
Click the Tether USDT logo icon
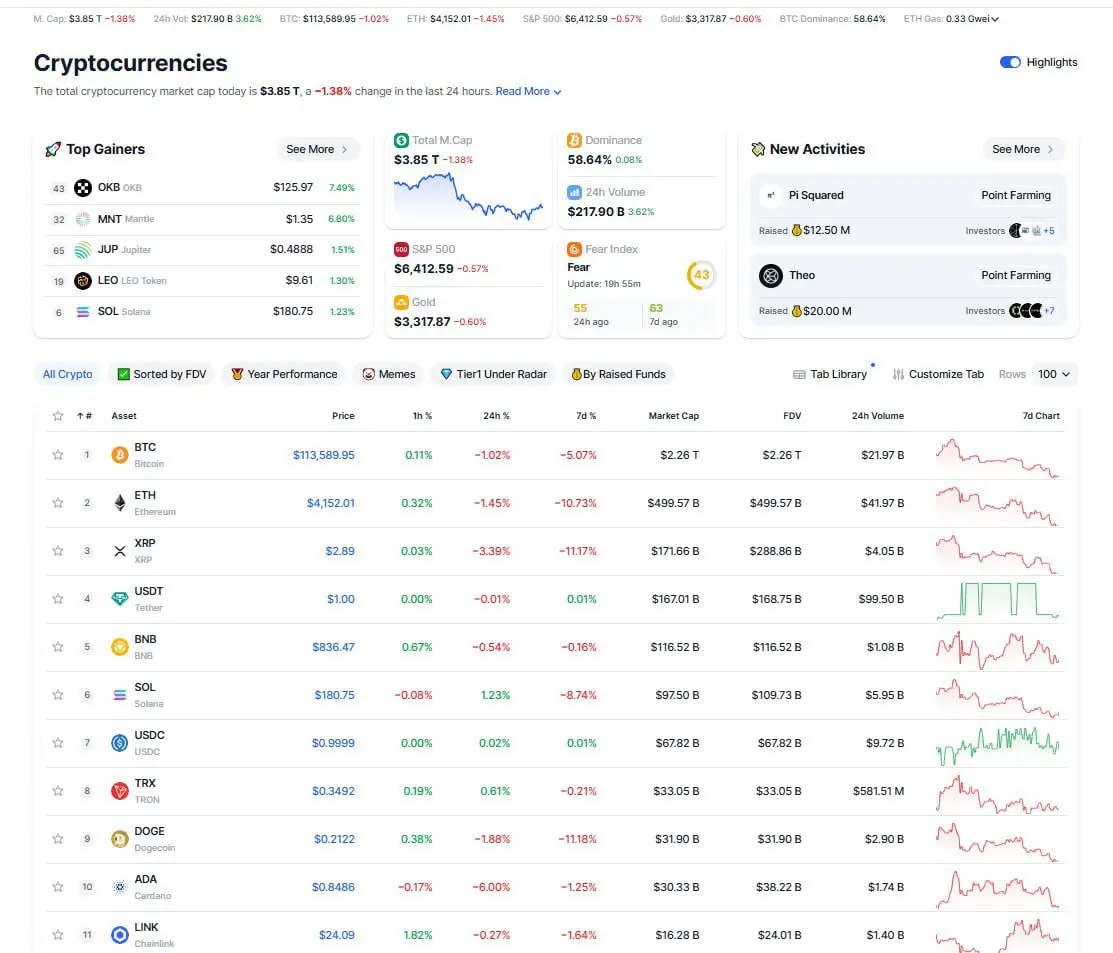[120, 599]
